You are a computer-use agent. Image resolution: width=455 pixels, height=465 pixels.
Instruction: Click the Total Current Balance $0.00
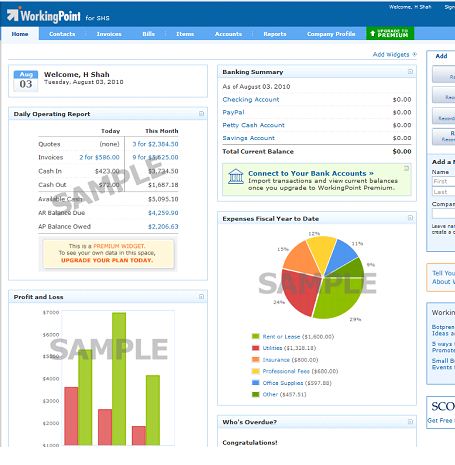402,151
